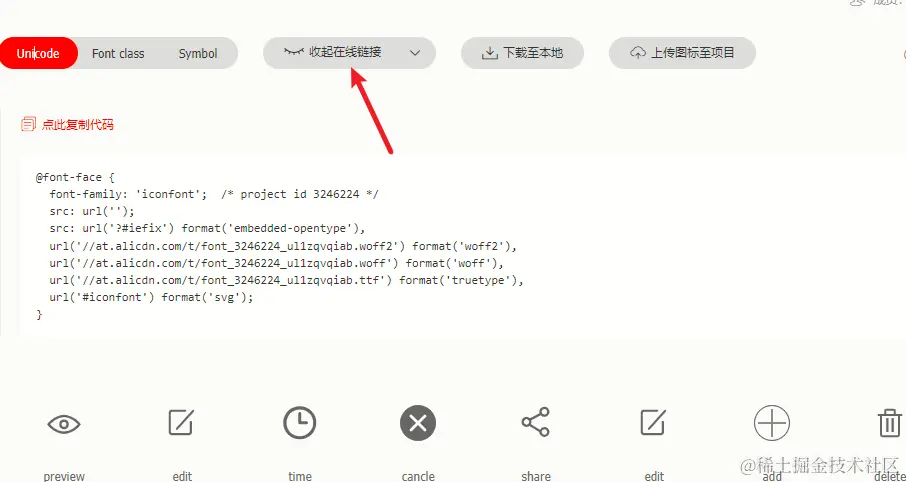Click the pencil icon above first 'edit' label
The width and height of the screenshot is (906, 482).
(x=181, y=422)
